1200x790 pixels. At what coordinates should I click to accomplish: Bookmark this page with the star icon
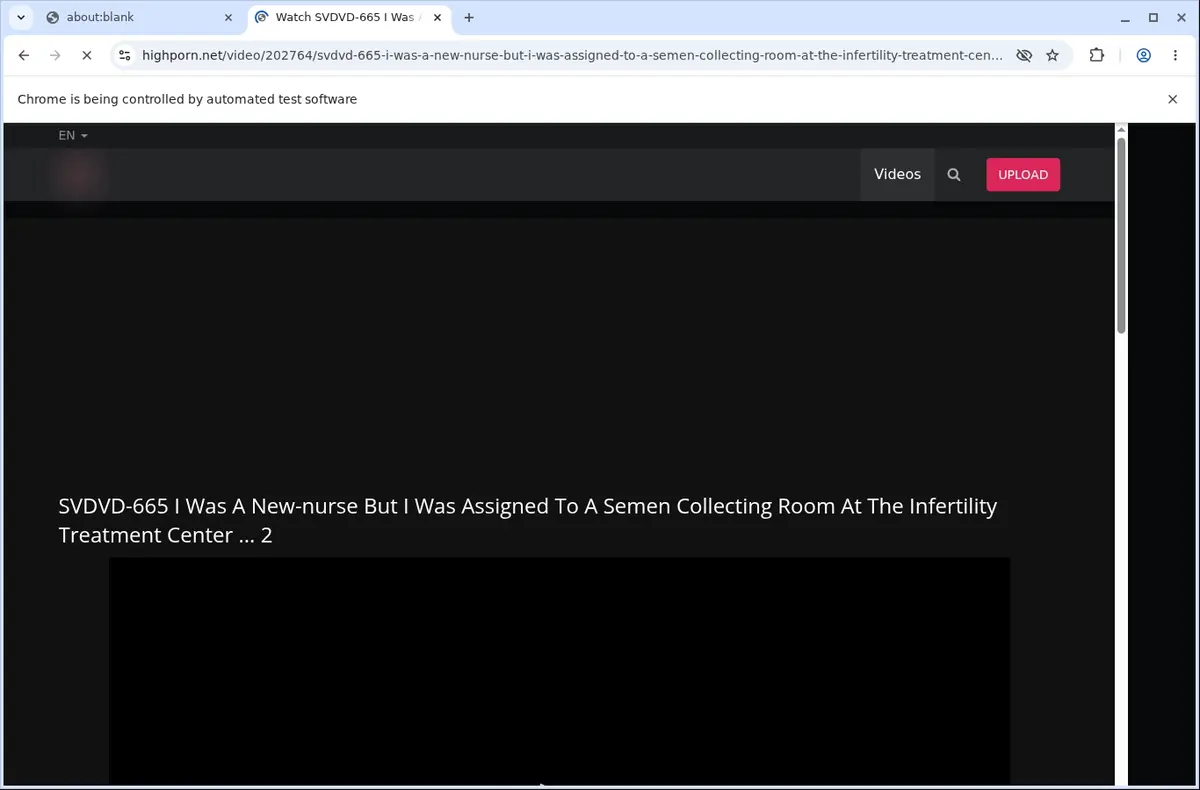pos(1052,56)
